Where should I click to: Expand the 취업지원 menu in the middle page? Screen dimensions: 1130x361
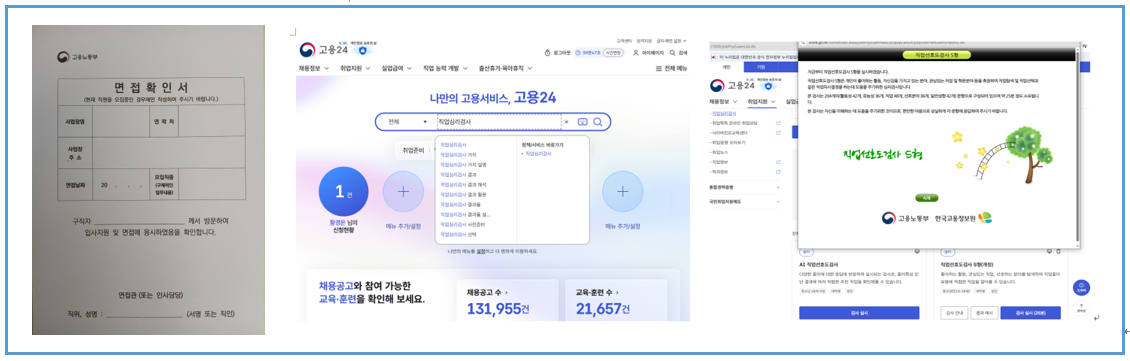pos(355,68)
